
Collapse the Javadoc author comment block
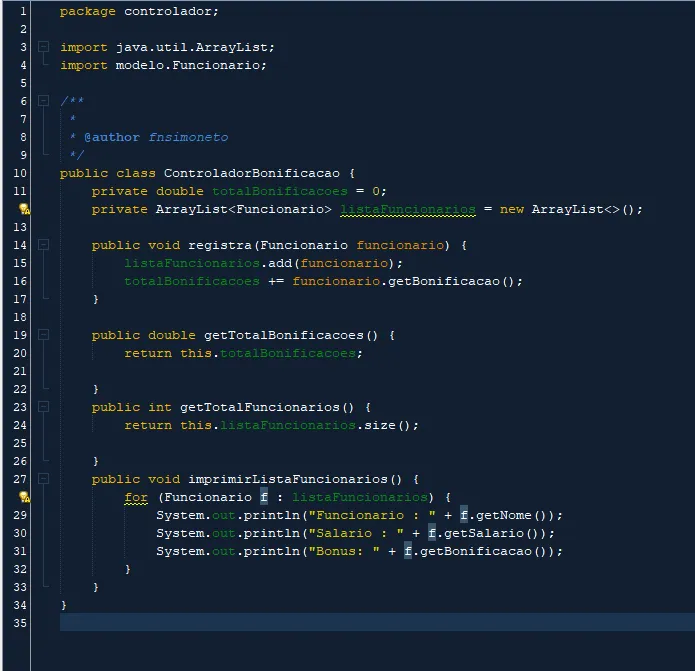click(43, 101)
